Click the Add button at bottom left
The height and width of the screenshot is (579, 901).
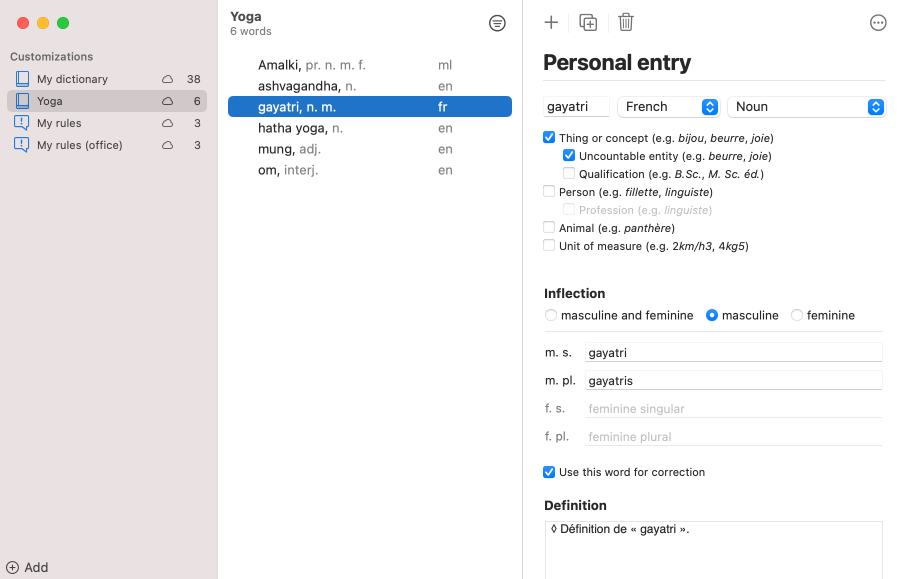(x=28, y=567)
